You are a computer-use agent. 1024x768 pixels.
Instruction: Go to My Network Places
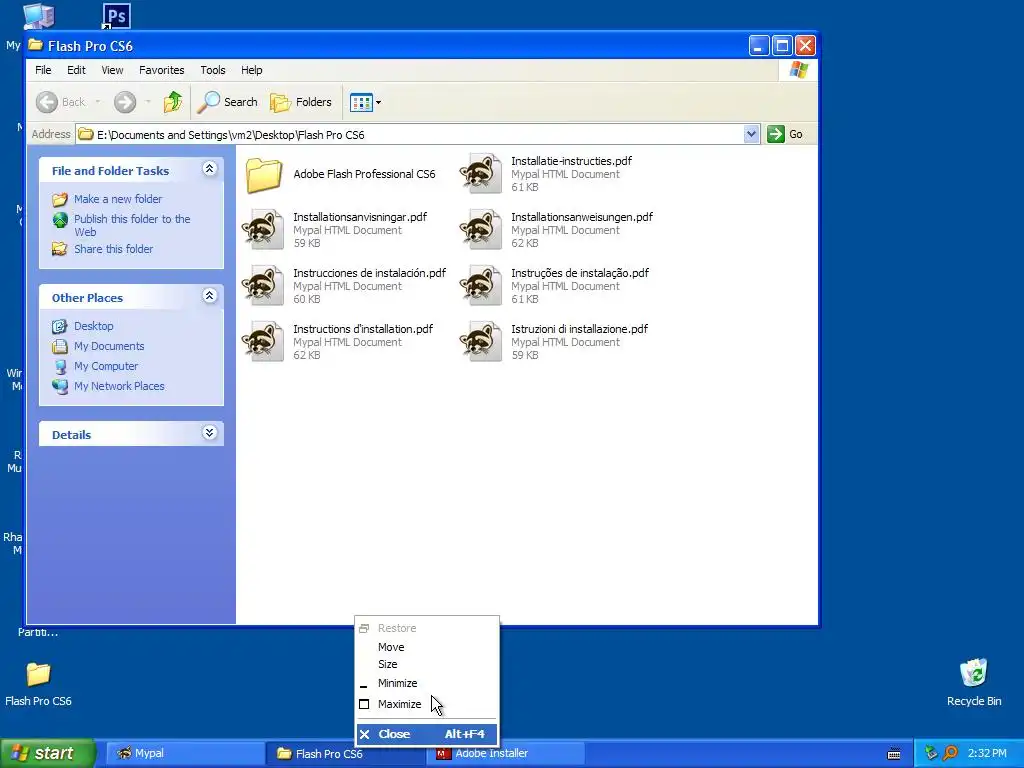[119, 386]
